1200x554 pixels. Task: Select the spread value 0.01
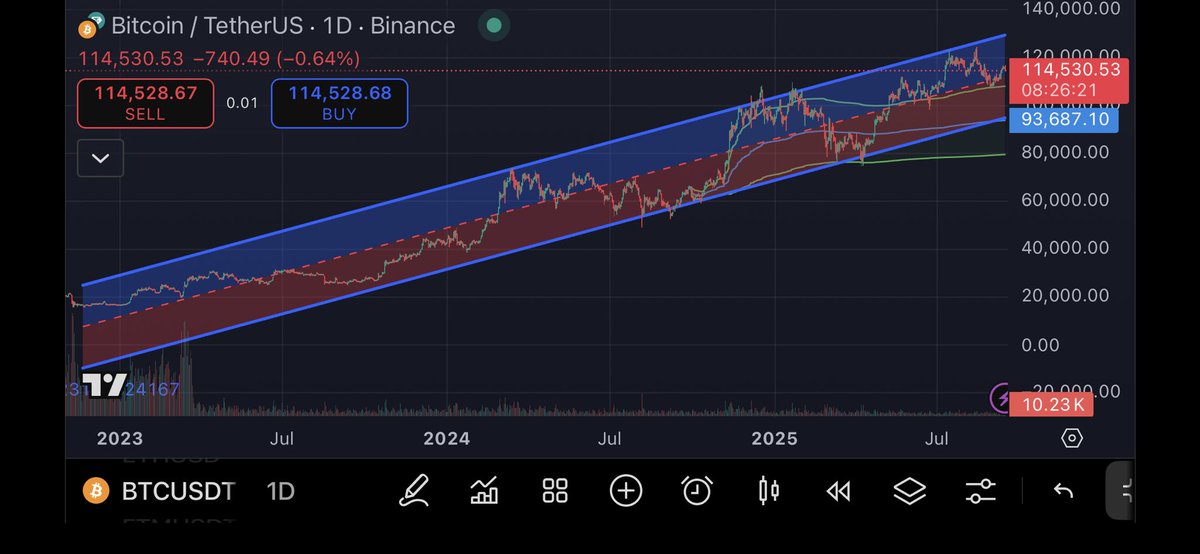tap(241, 103)
